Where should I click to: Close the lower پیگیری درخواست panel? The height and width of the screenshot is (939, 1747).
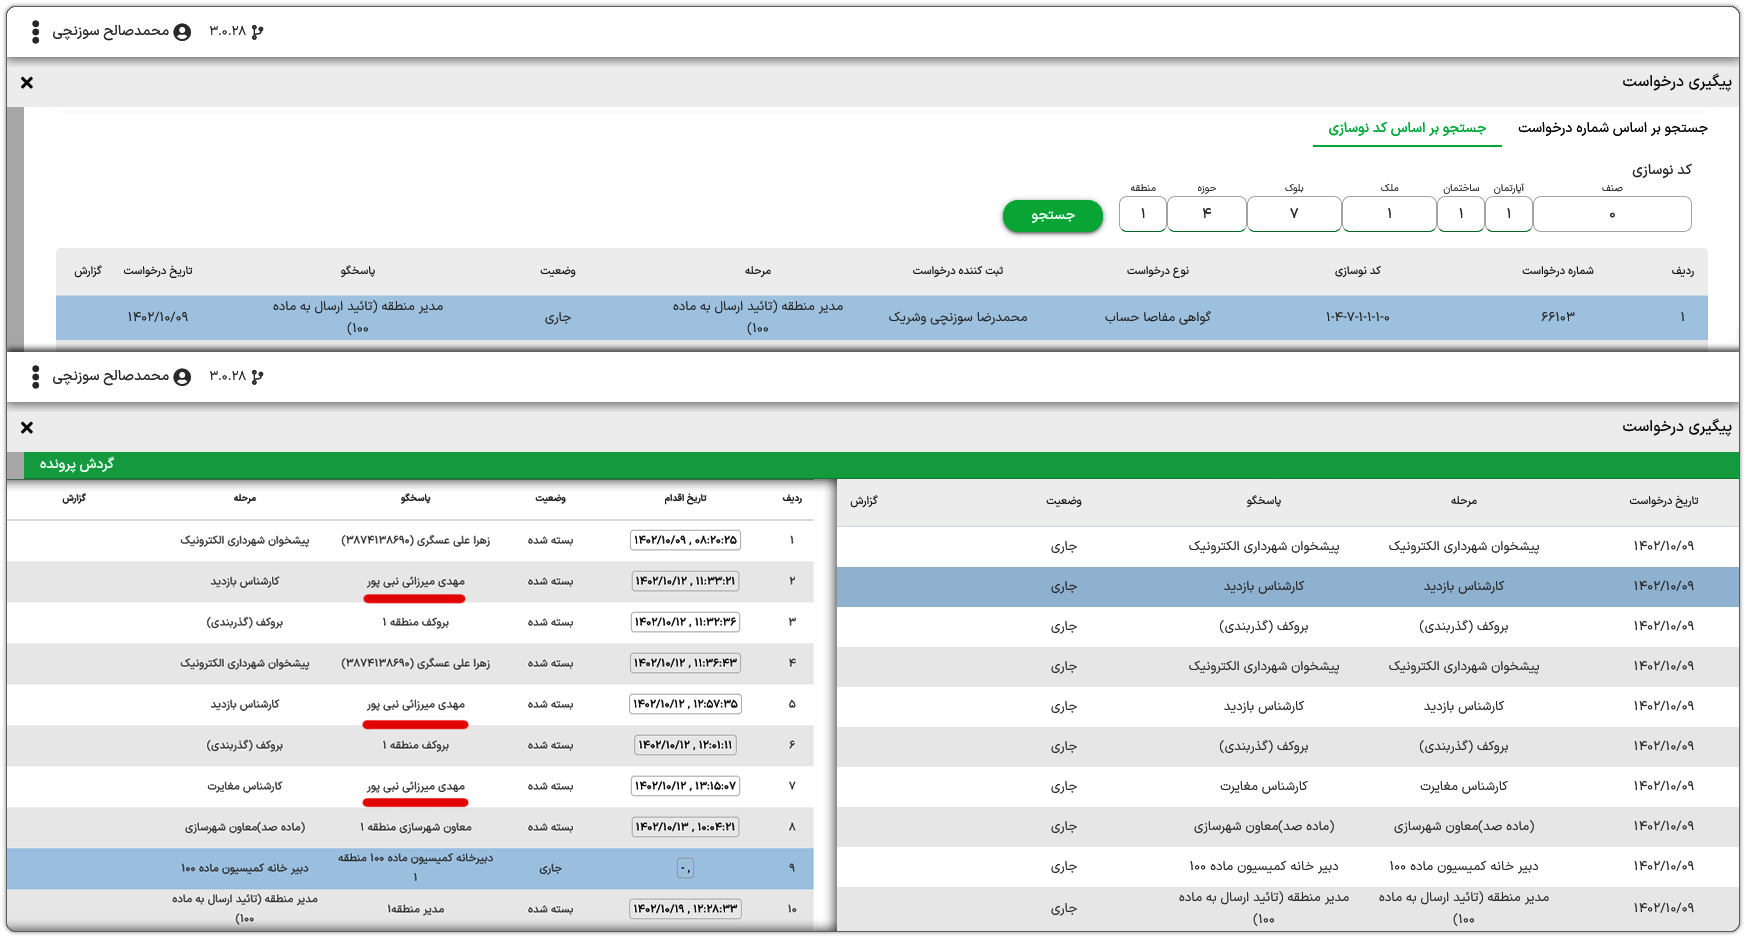26,427
